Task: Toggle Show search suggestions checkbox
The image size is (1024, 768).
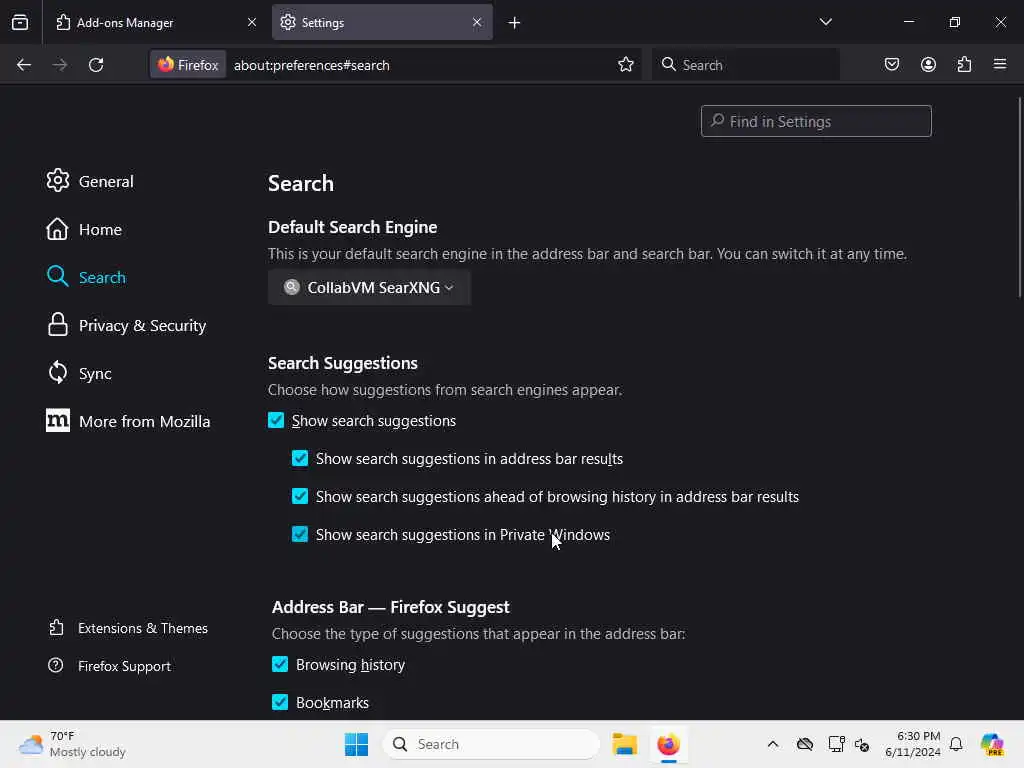Action: coord(276,420)
